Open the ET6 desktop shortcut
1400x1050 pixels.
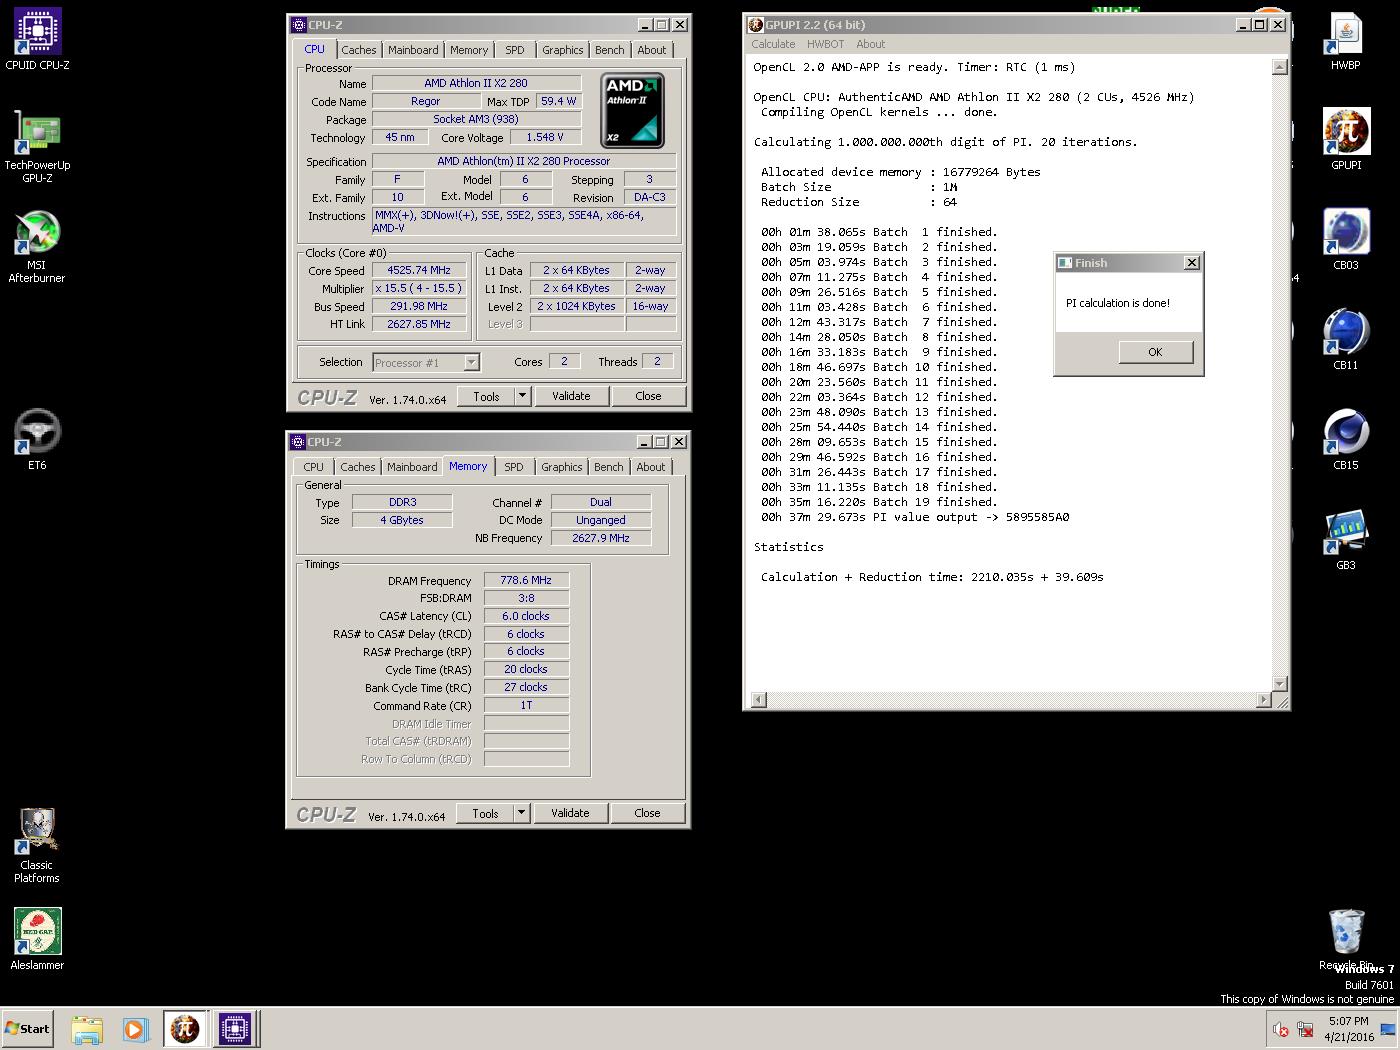(37, 438)
